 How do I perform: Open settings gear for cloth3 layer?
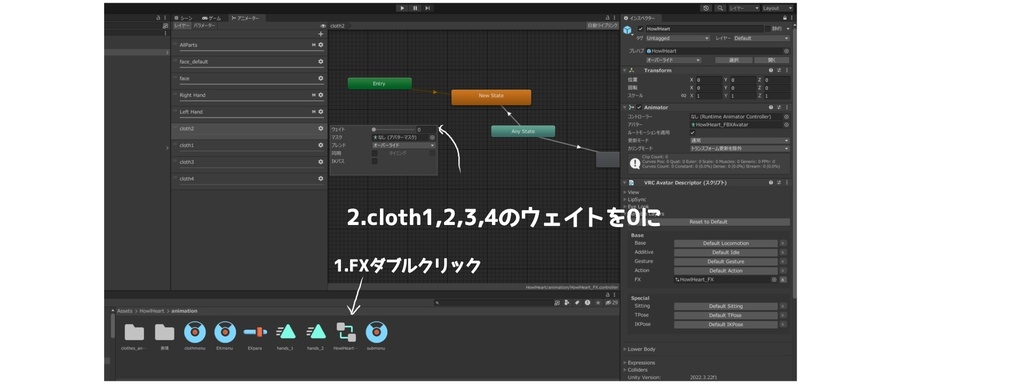pos(321,162)
